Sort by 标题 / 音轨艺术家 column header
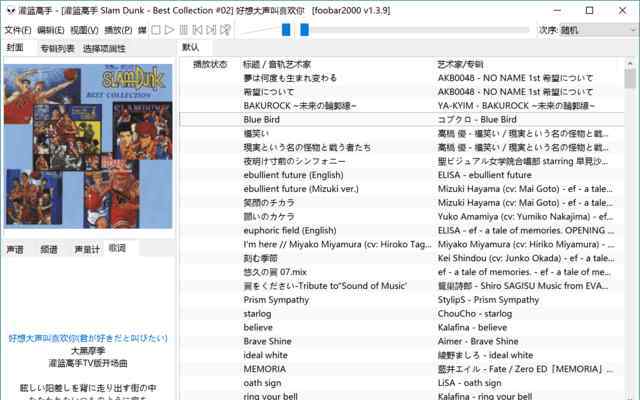The image size is (640, 400). pyautogui.click(x=277, y=64)
